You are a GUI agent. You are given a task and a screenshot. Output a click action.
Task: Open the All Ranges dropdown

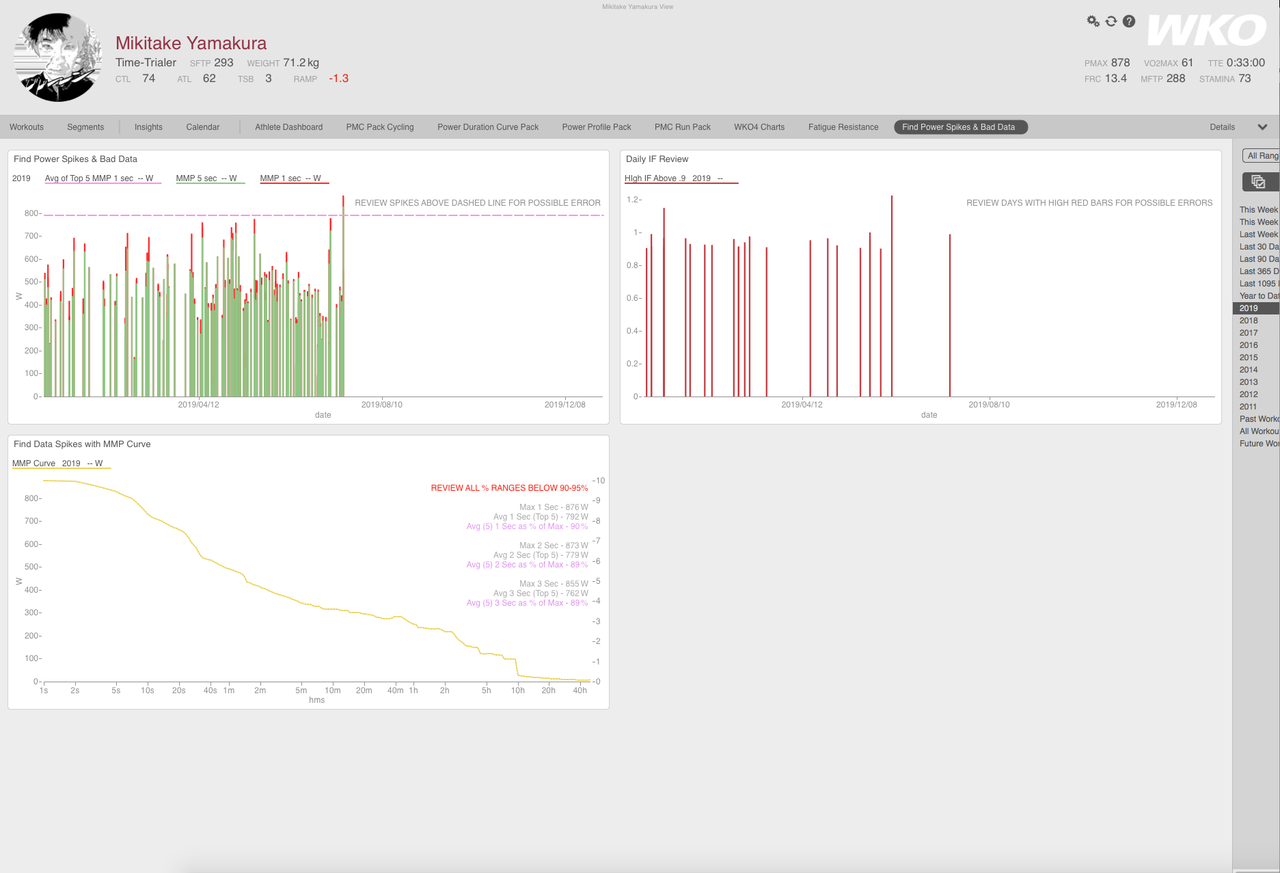1262,156
